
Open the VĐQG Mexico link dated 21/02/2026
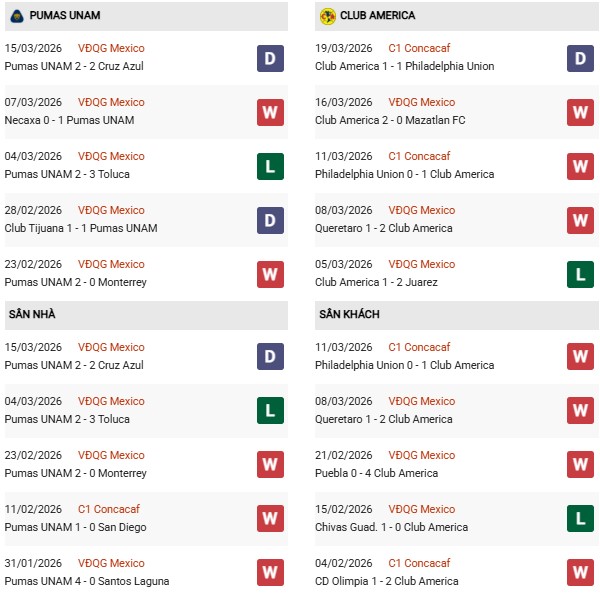pos(422,455)
